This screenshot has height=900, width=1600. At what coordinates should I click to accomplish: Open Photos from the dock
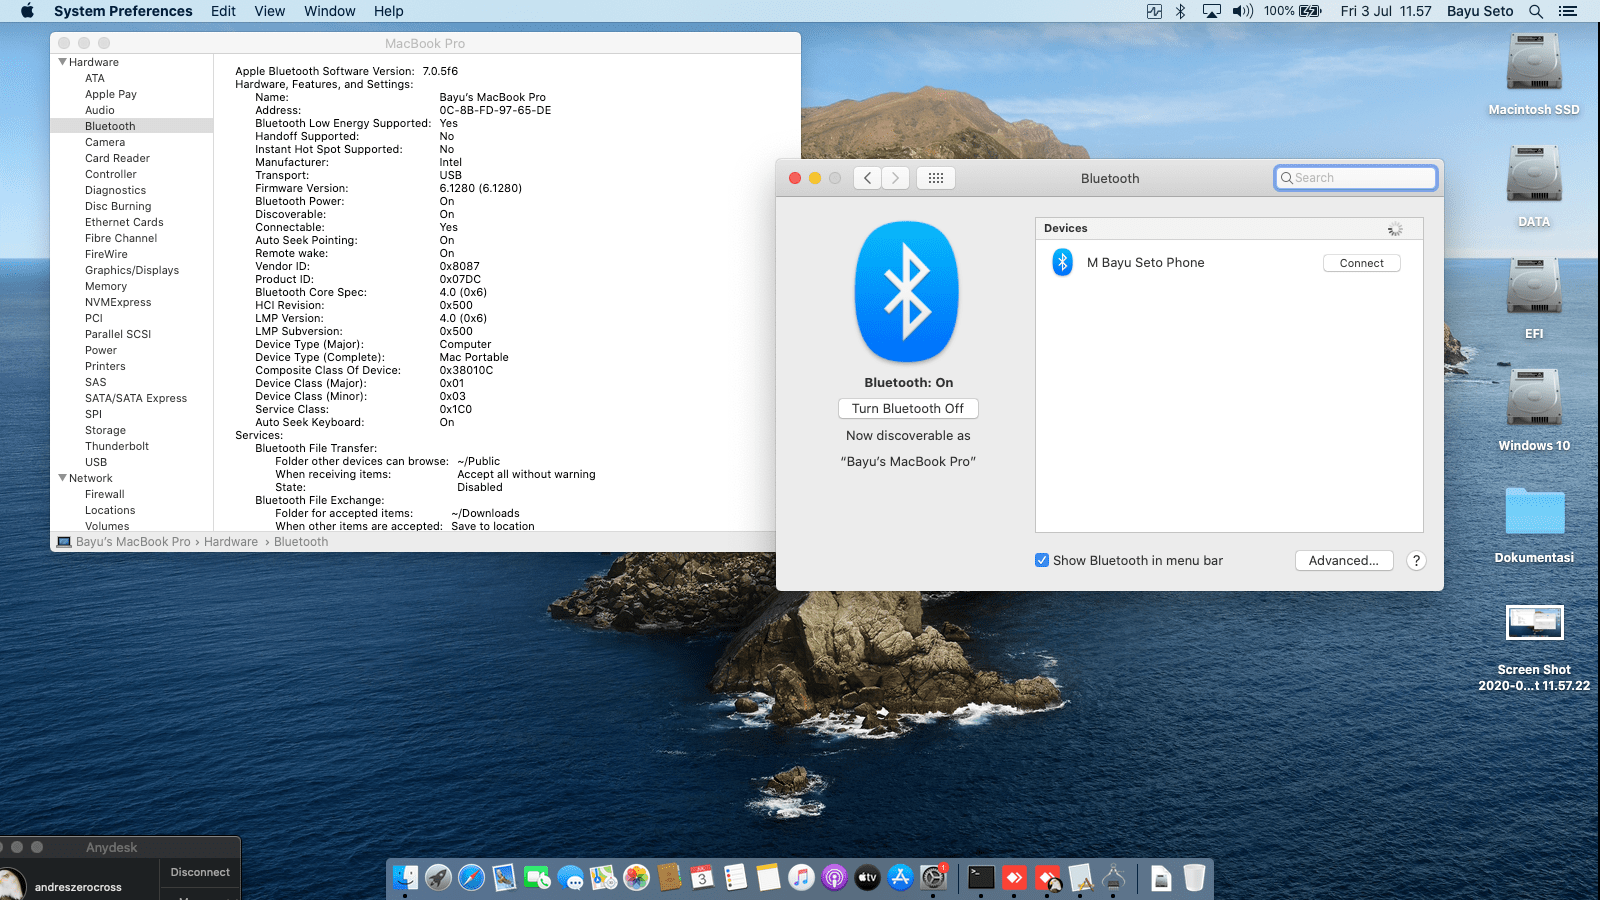(x=636, y=878)
